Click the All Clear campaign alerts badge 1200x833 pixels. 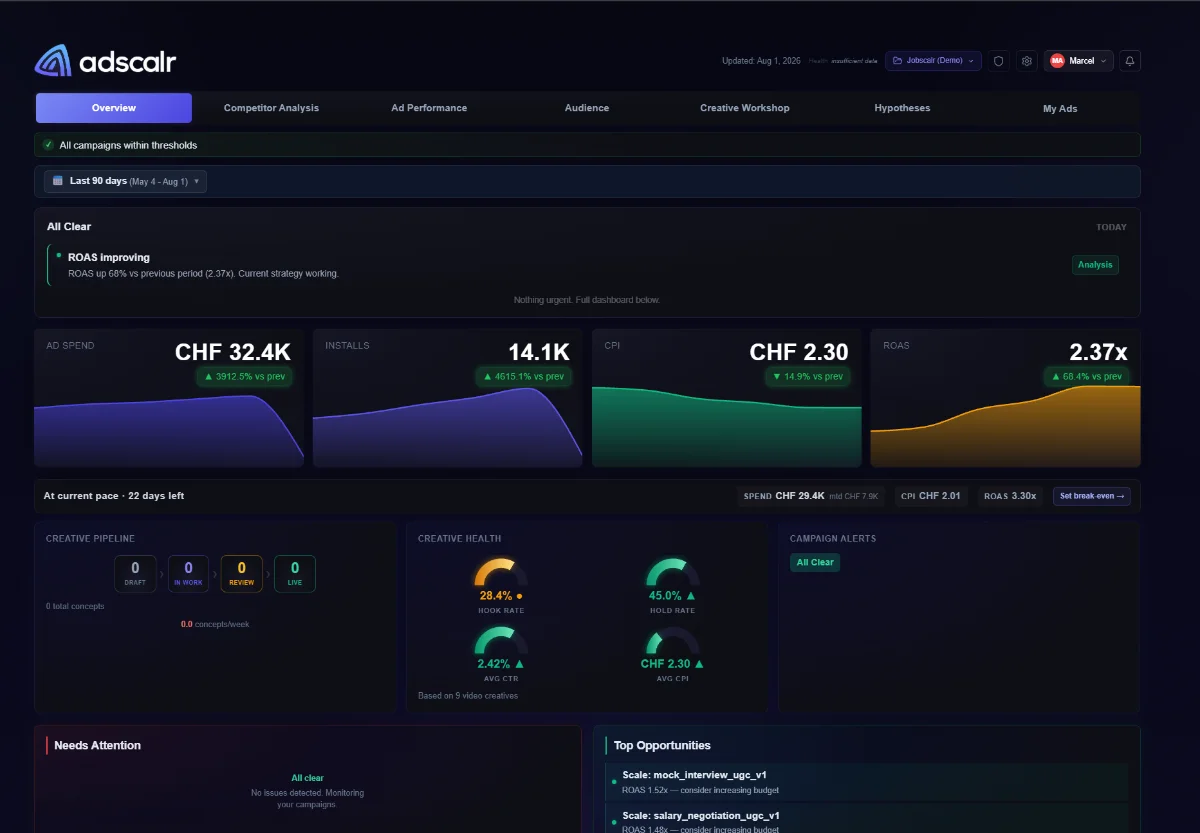815,562
